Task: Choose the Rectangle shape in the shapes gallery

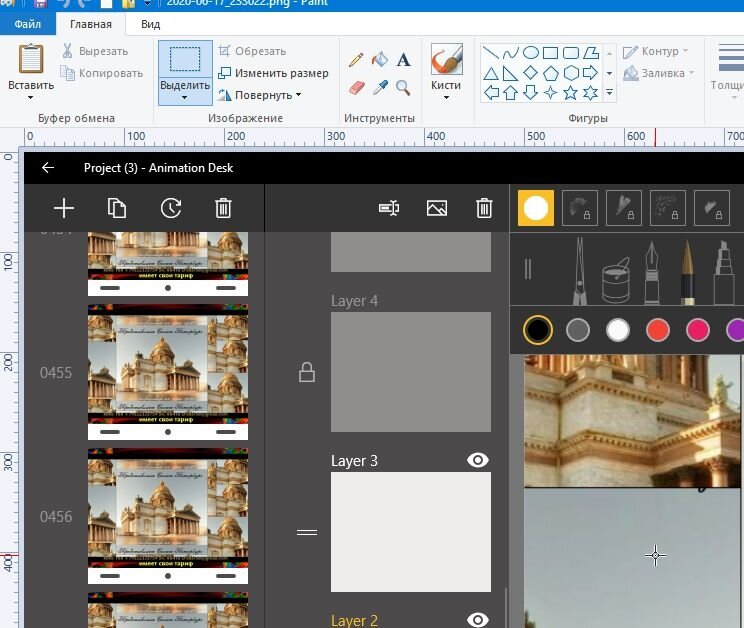Action: click(550, 53)
